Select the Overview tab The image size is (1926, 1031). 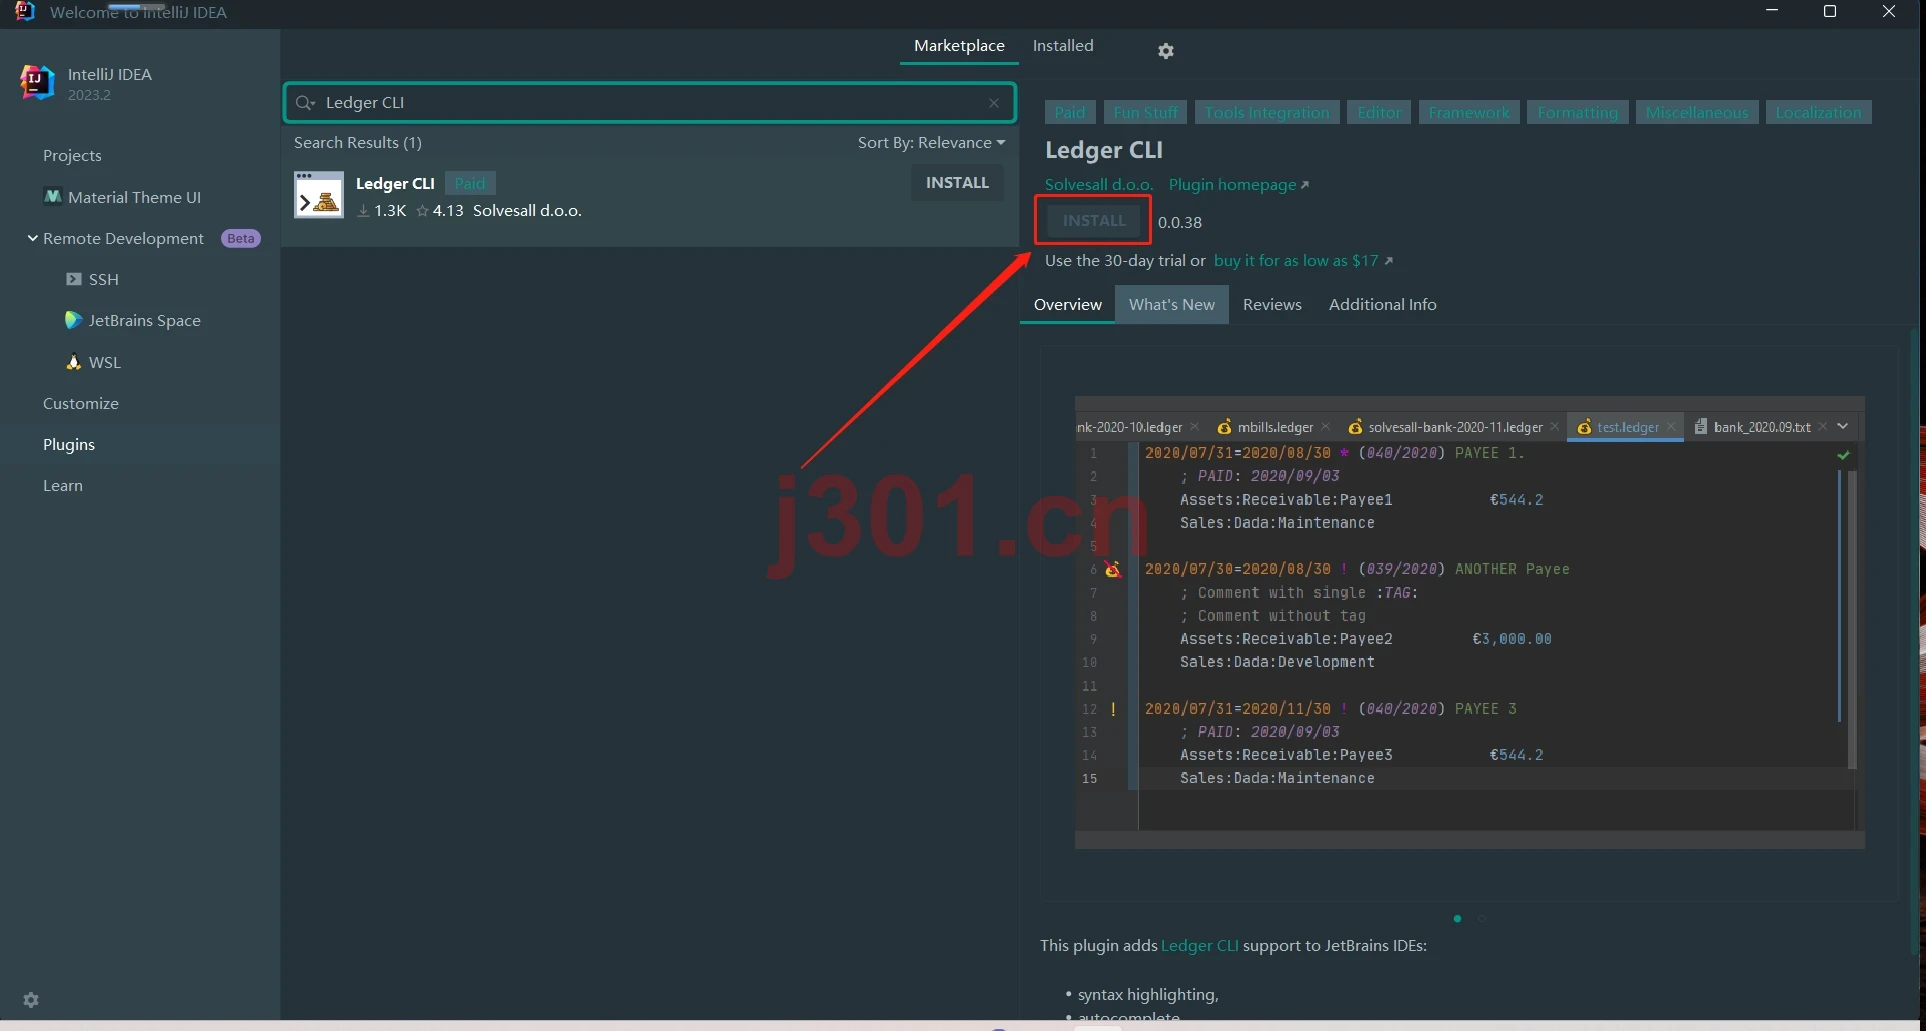tap(1068, 305)
